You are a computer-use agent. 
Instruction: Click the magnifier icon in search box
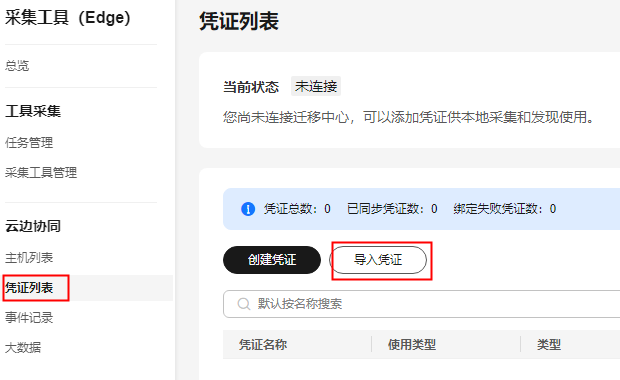pyautogui.click(x=244, y=304)
